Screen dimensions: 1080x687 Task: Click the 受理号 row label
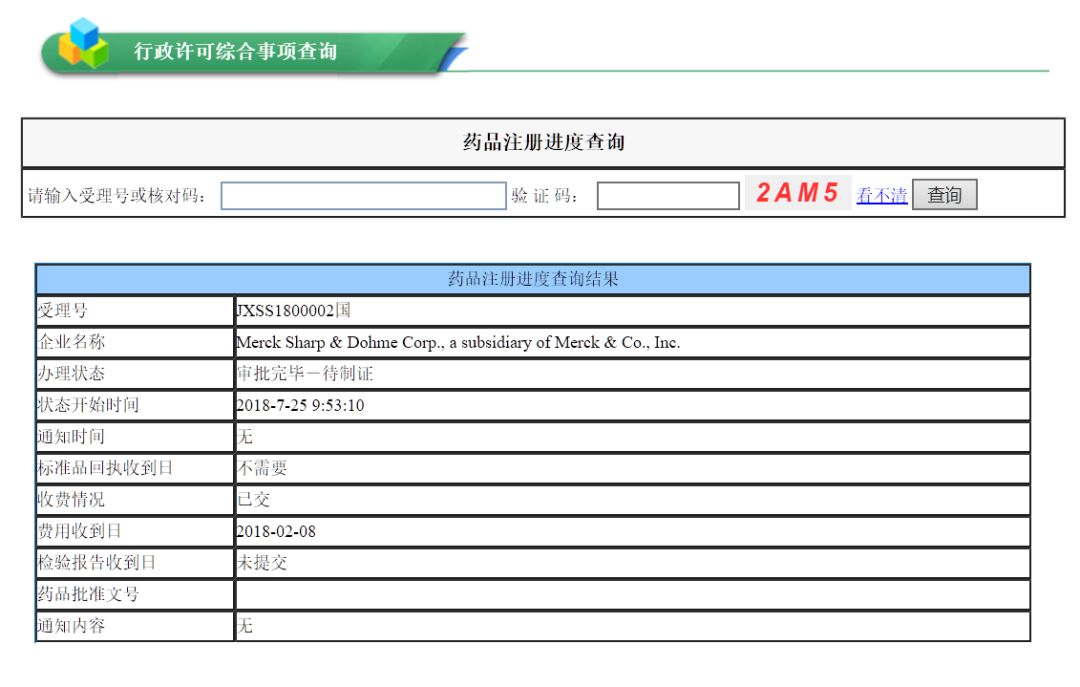(x=63, y=311)
